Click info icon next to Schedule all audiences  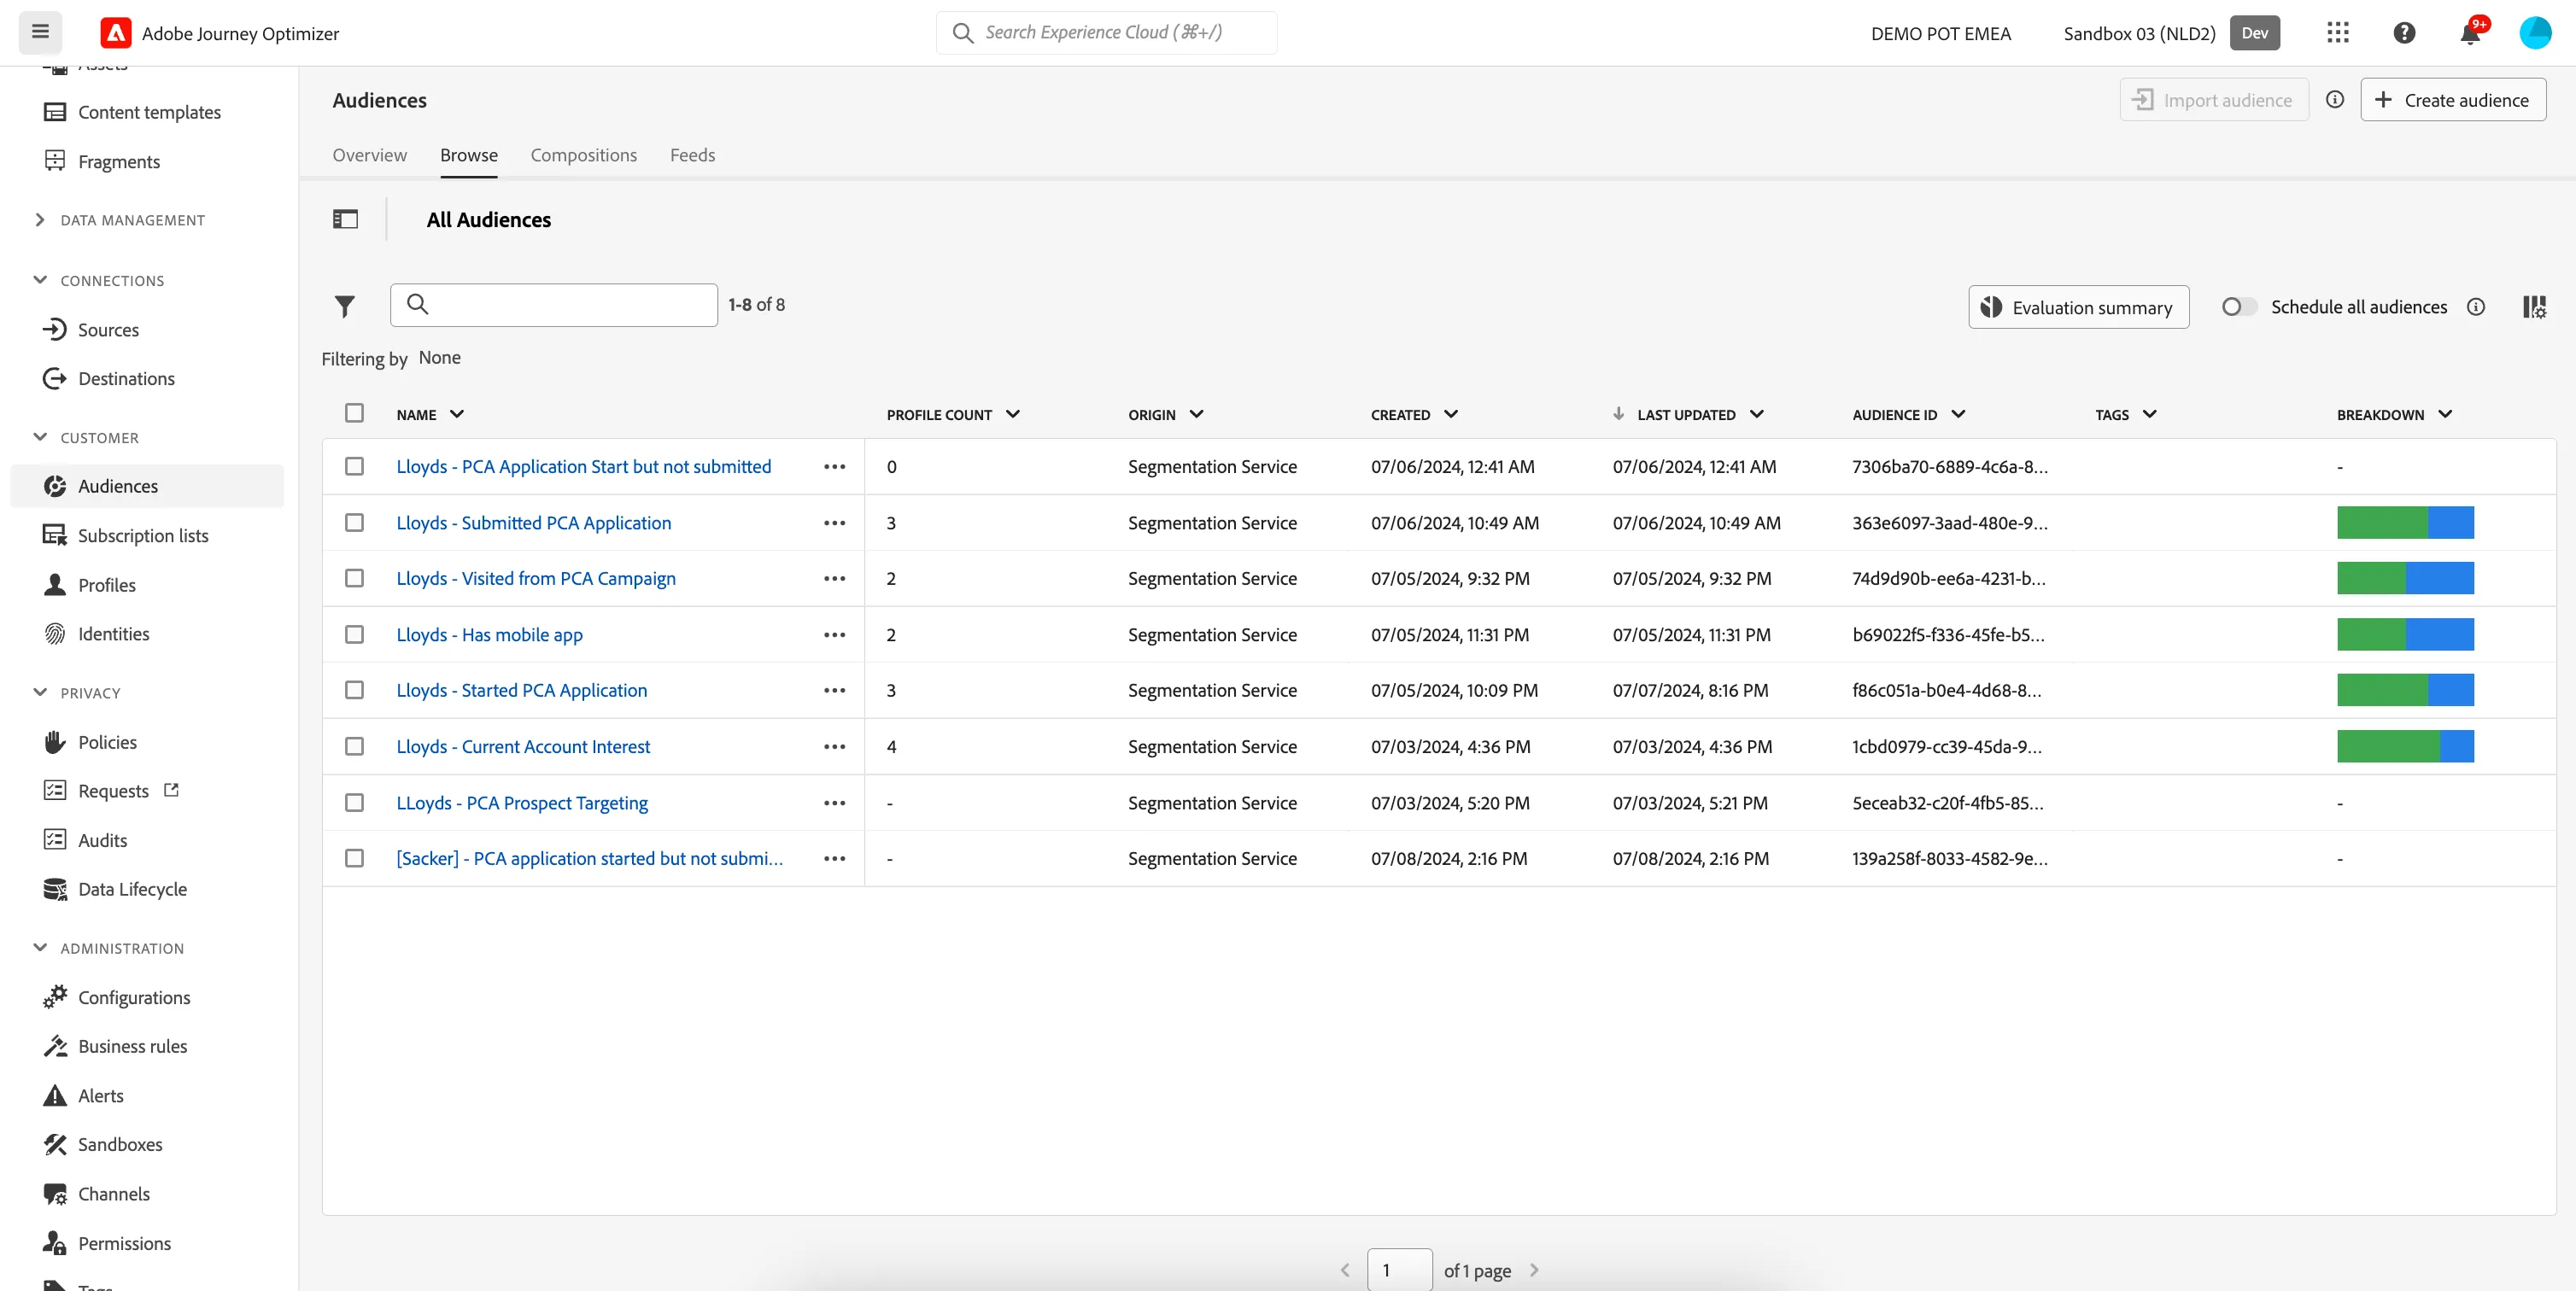(2476, 307)
